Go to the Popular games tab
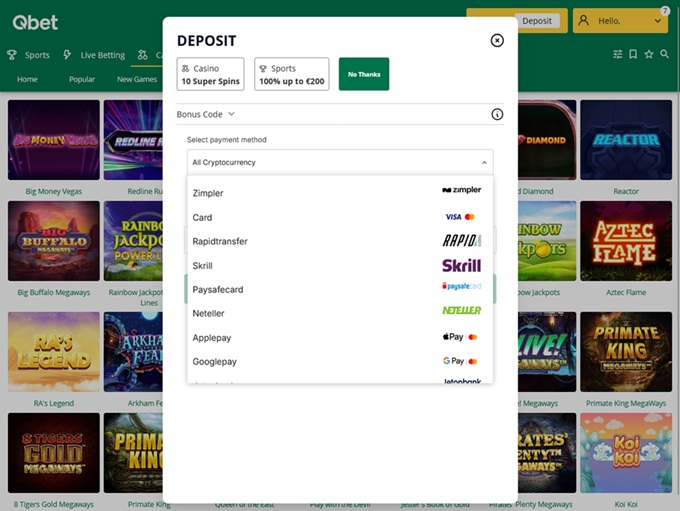Image resolution: width=680 pixels, height=511 pixels. (x=82, y=79)
